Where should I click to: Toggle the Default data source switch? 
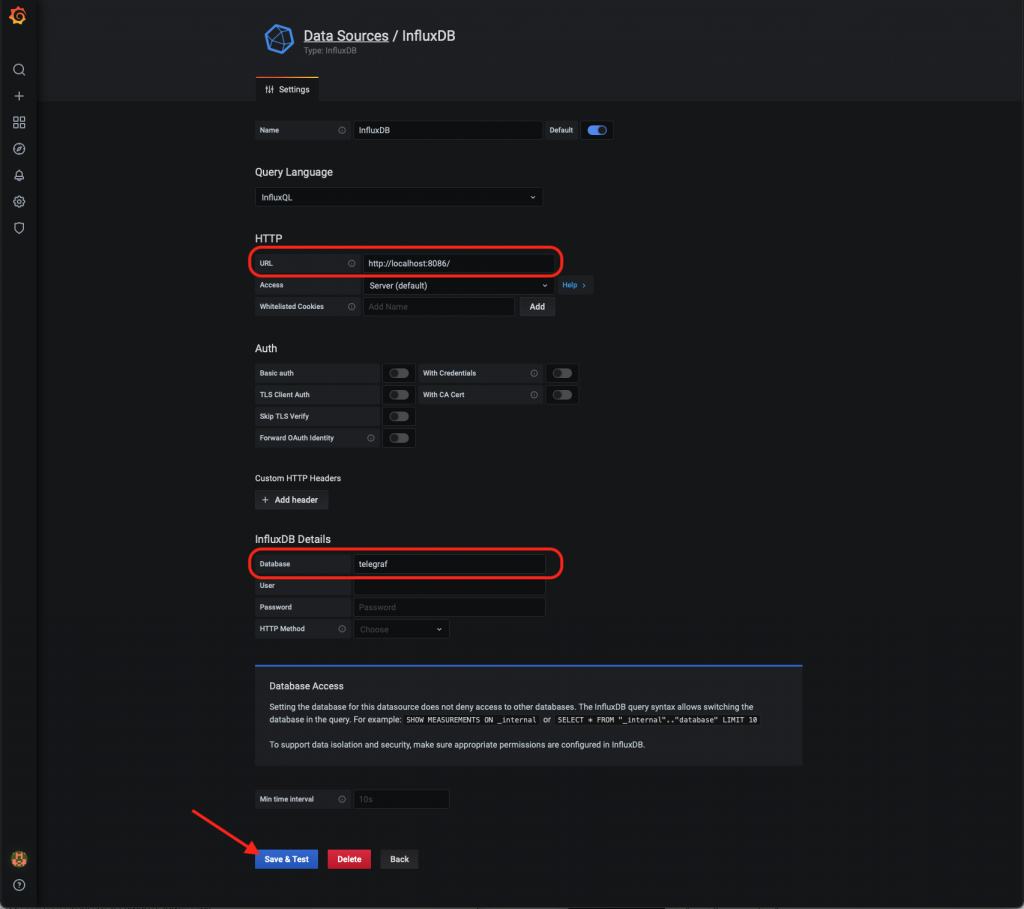(596, 130)
